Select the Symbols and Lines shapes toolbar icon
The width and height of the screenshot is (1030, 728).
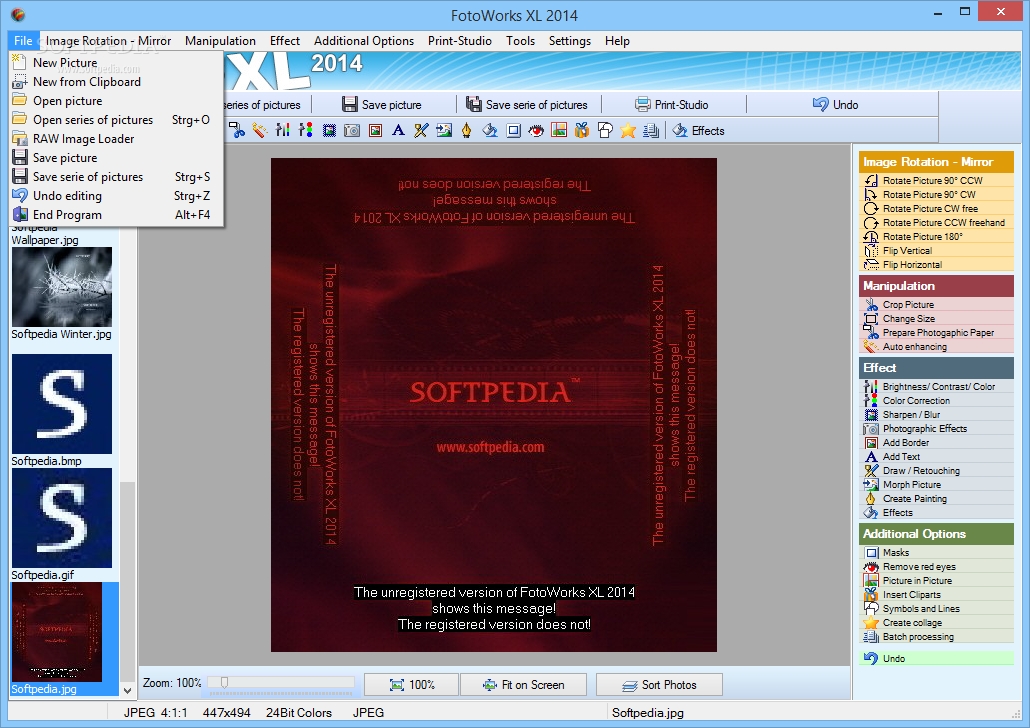click(605, 130)
